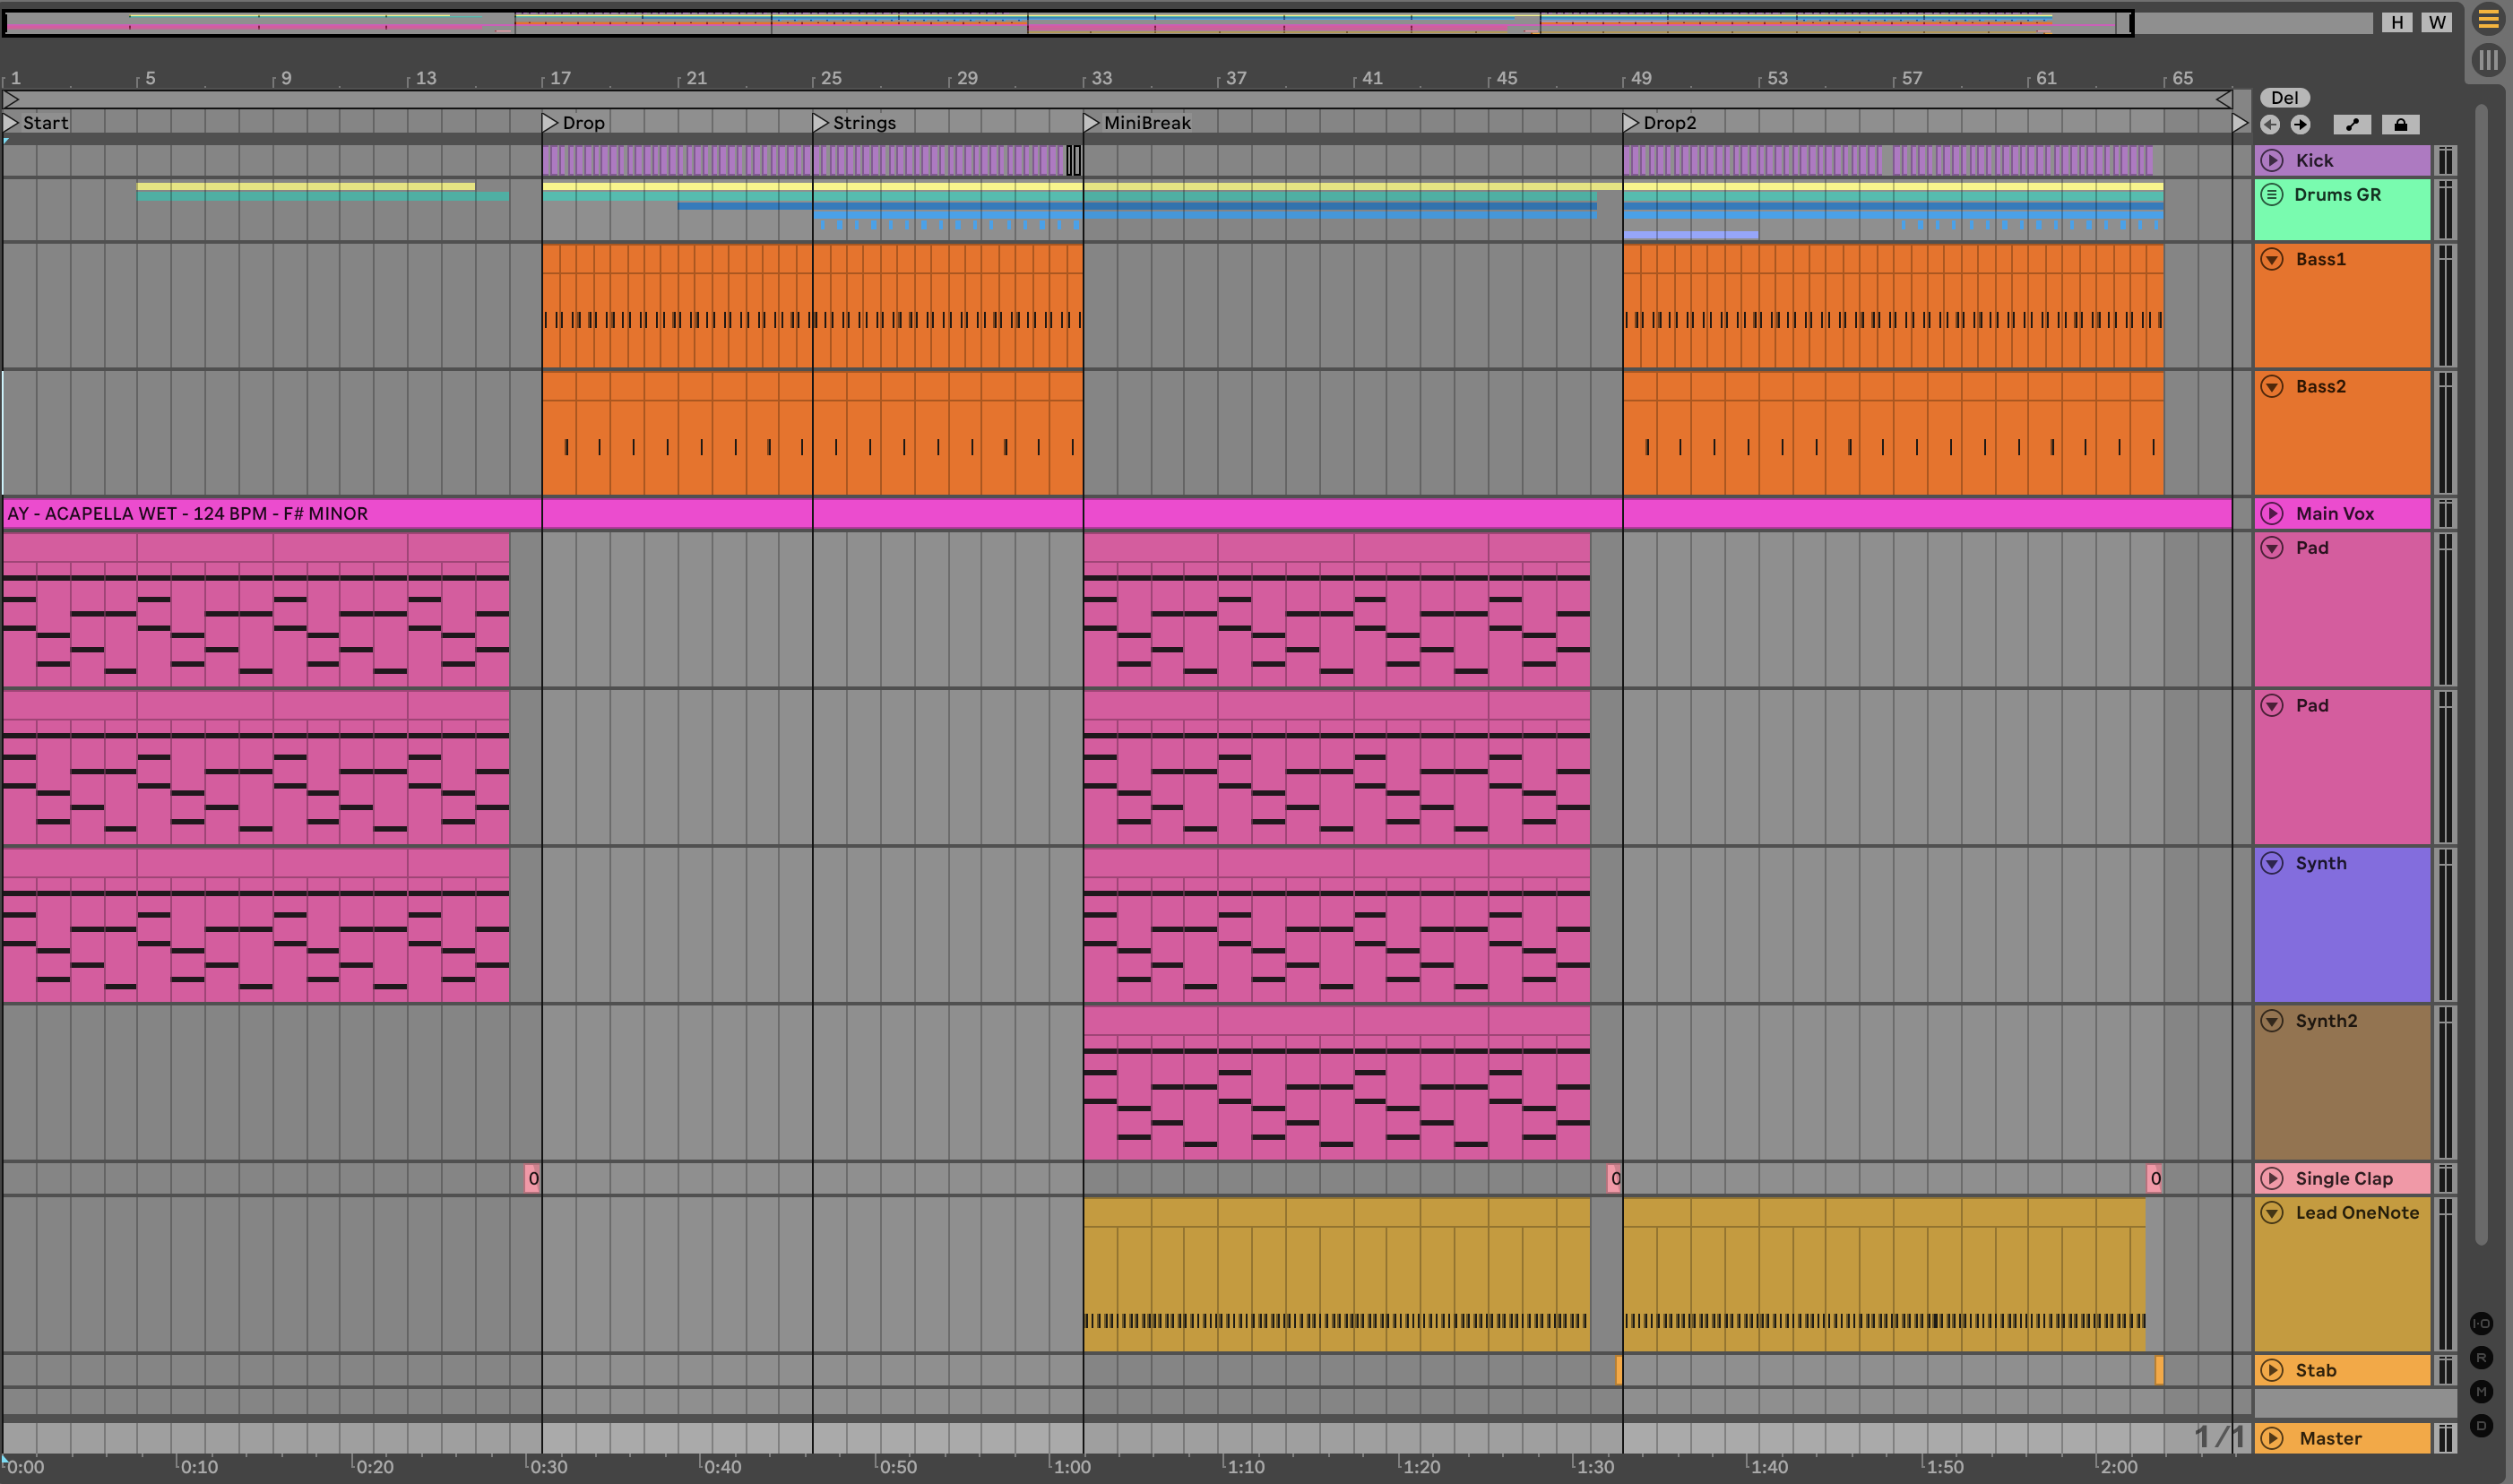
Task: Collapse the Bass1 track
Action: (2272, 260)
